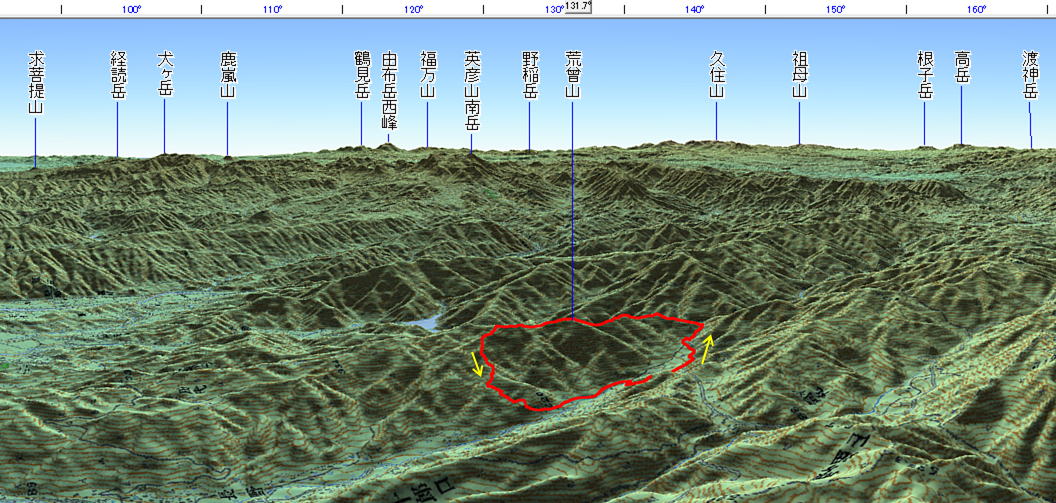Click the 求菩提山 mountain label
Screen dimensions: 1056x503
pos(36,85)
